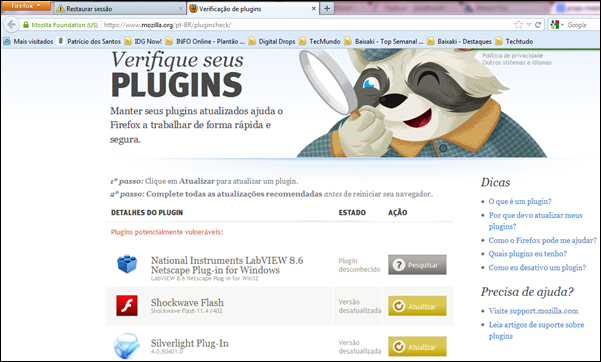This screenshot has width=601, height=362.
Task: Open a new tab with plus button
Action: [x=327, y=8]
